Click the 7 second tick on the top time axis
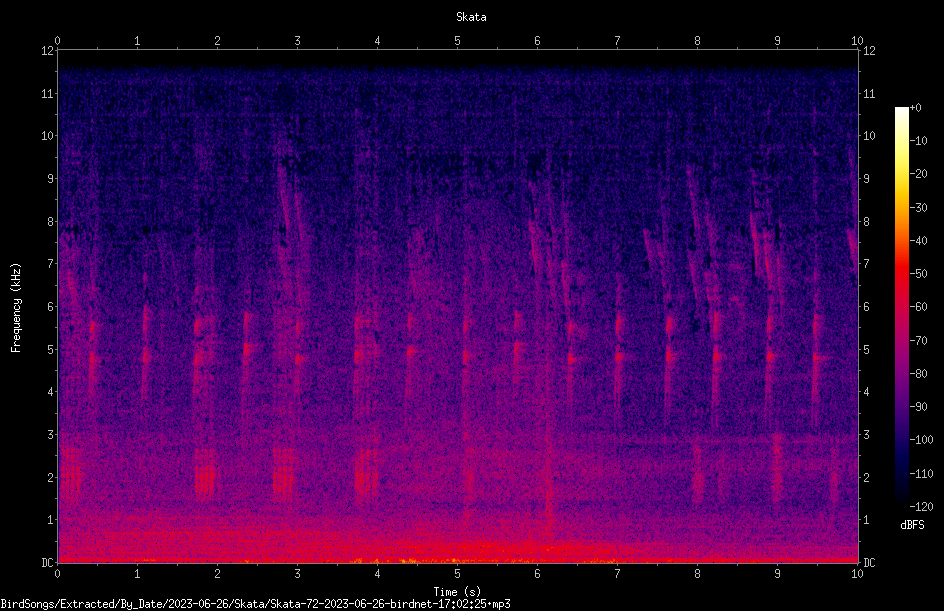 617,41
